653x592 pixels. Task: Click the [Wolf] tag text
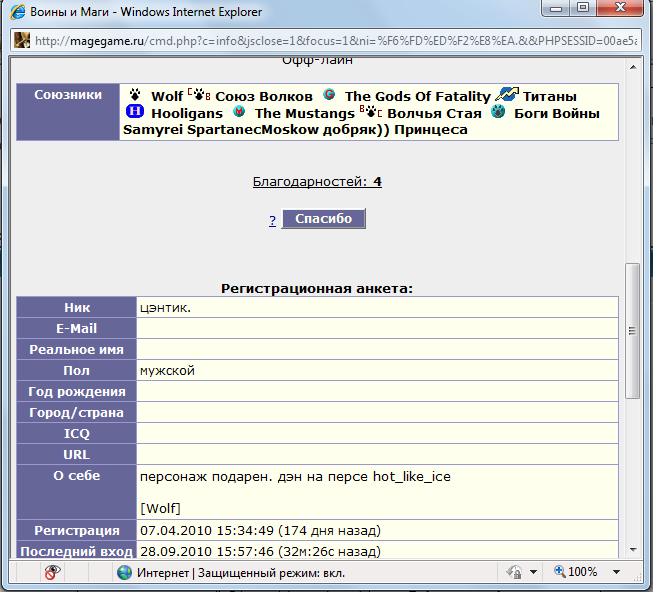pos(160,508)
